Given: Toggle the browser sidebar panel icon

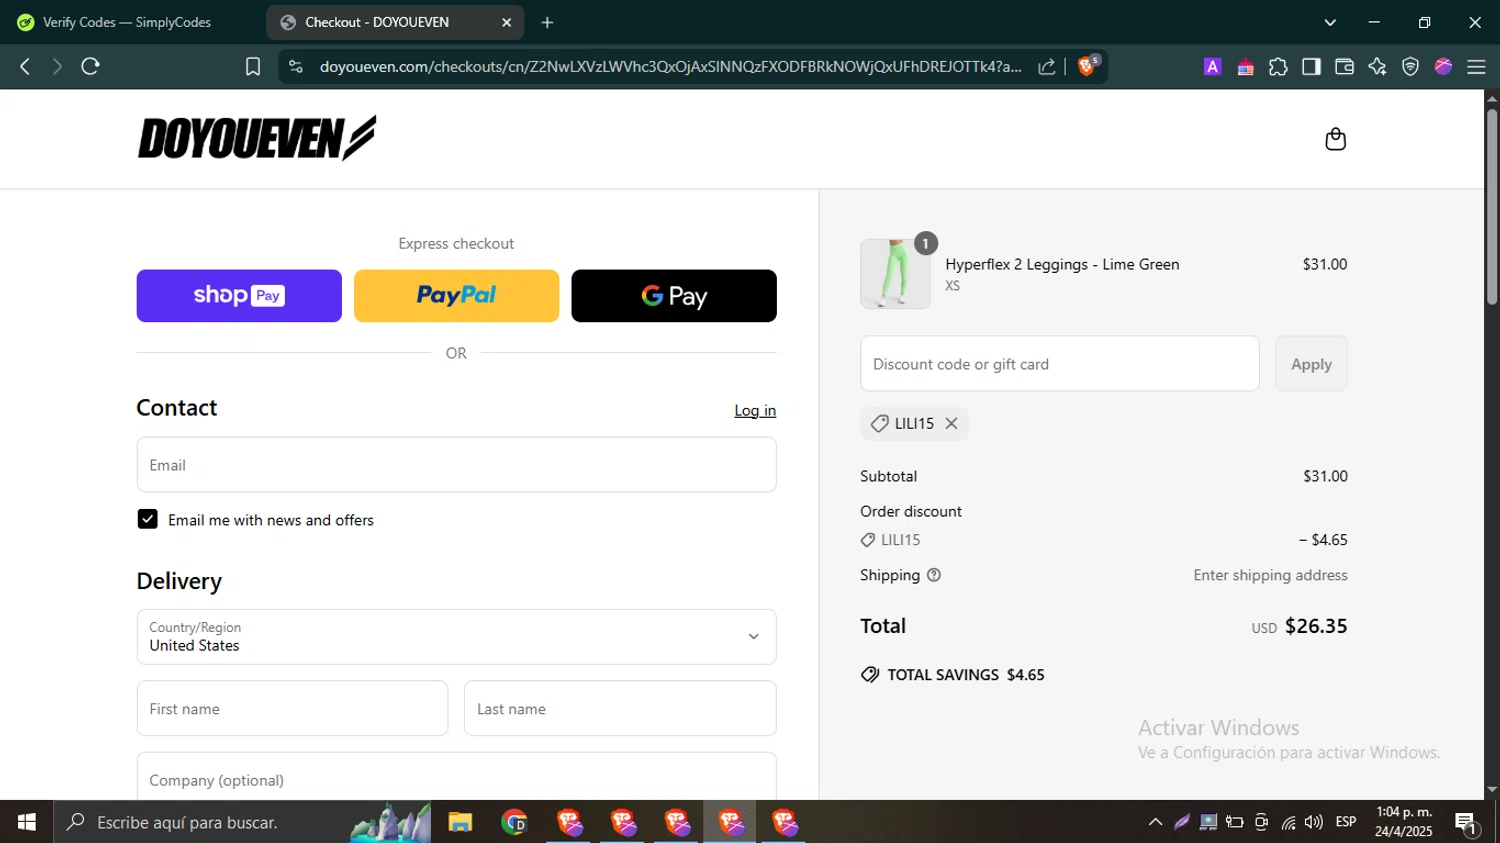Looking at the screenshot, I should [x=1311, y=67].
